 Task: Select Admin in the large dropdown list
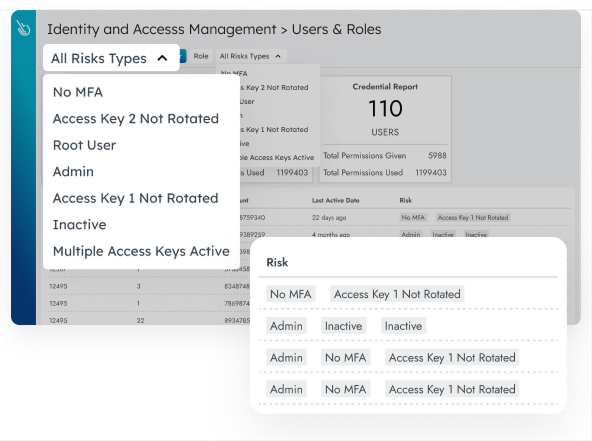point(73,171)
